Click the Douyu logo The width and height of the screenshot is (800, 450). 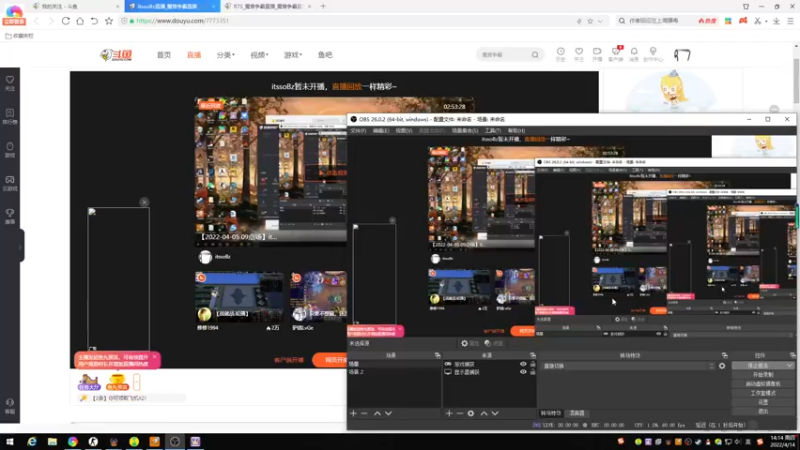click(116, 55)
